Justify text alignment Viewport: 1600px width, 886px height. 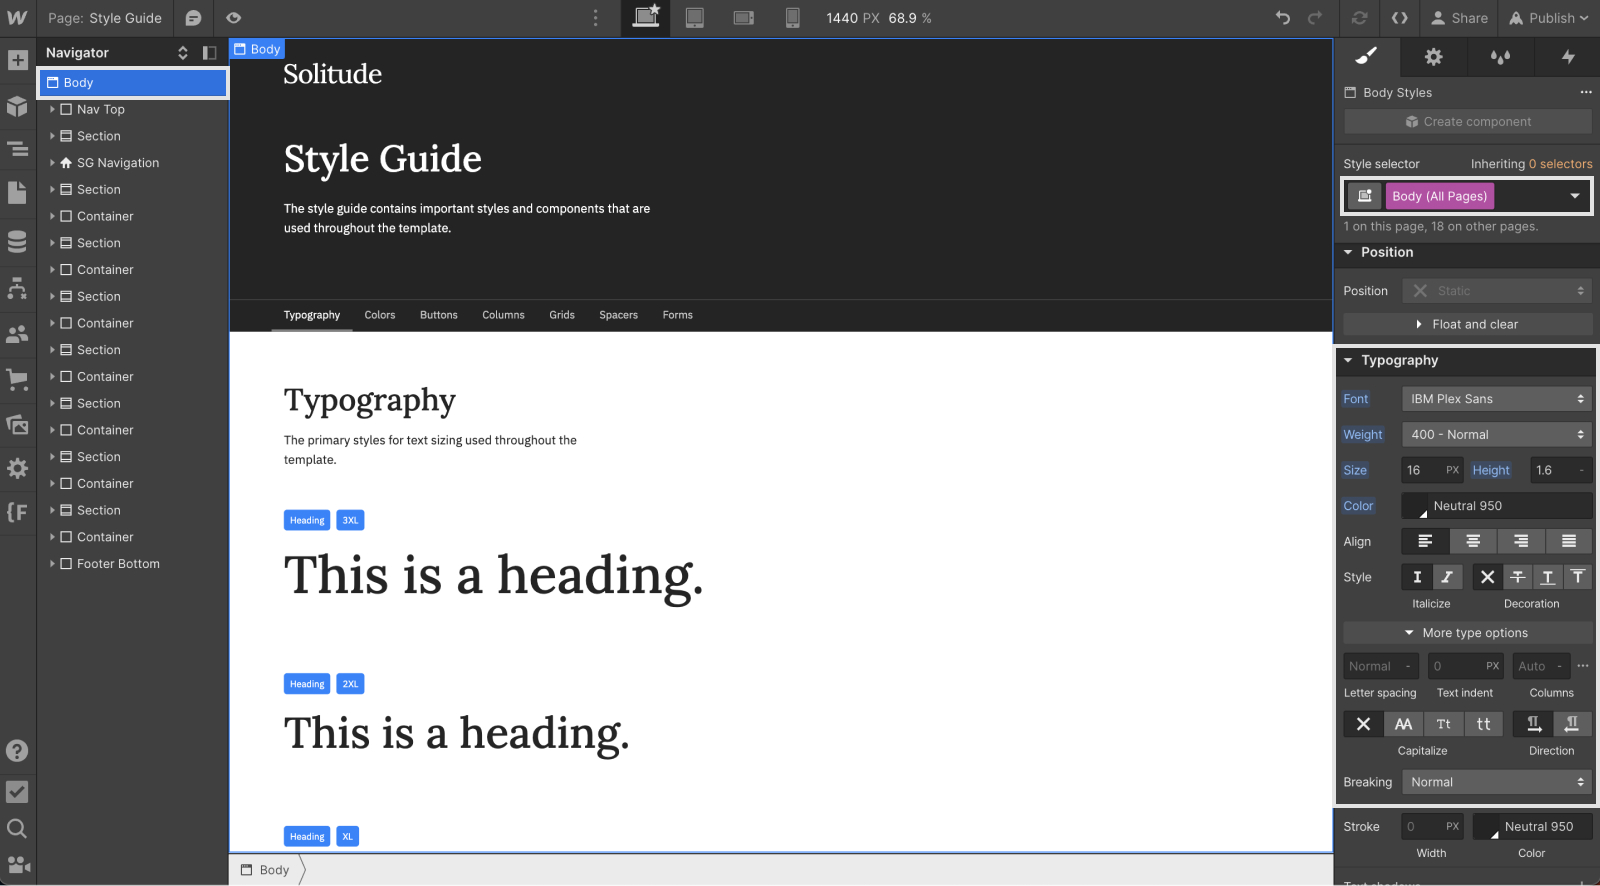point(1569,541)
